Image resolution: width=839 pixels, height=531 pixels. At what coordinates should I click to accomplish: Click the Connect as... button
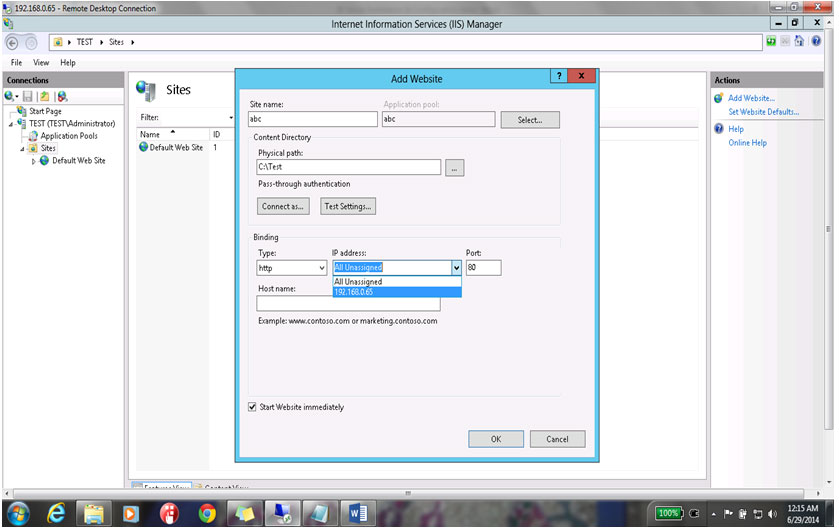[283, 207]
